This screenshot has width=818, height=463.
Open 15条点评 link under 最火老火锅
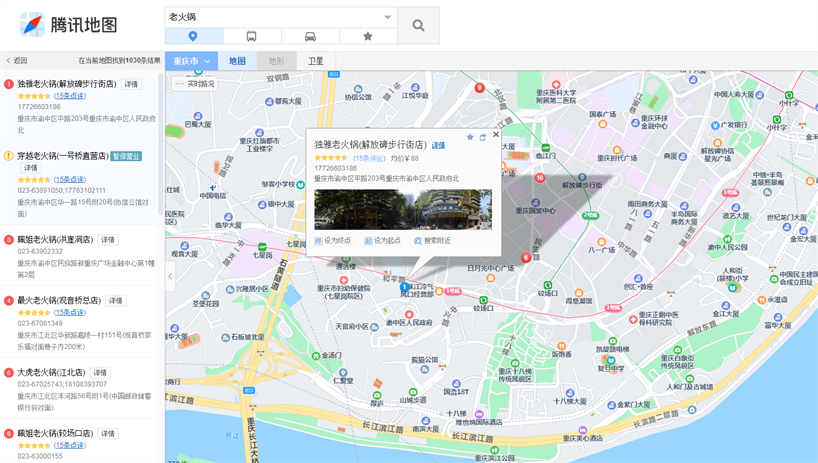(70, 312)
